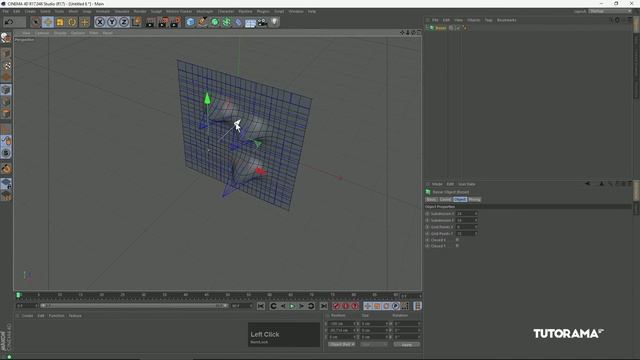Switch to Object tab in attributes
This screenshot has width=640, height=360.
click(460, 200)
